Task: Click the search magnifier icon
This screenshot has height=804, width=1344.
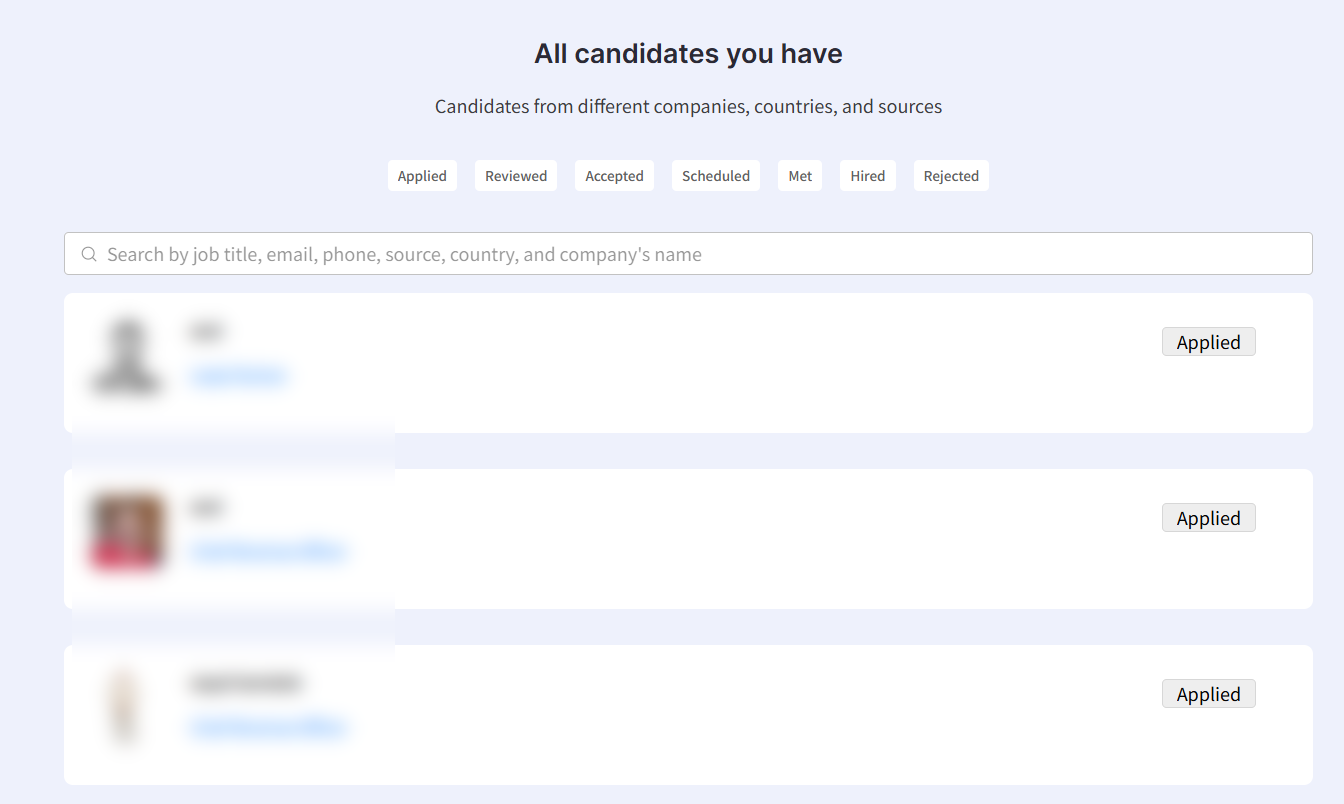Action: [89, 254]
